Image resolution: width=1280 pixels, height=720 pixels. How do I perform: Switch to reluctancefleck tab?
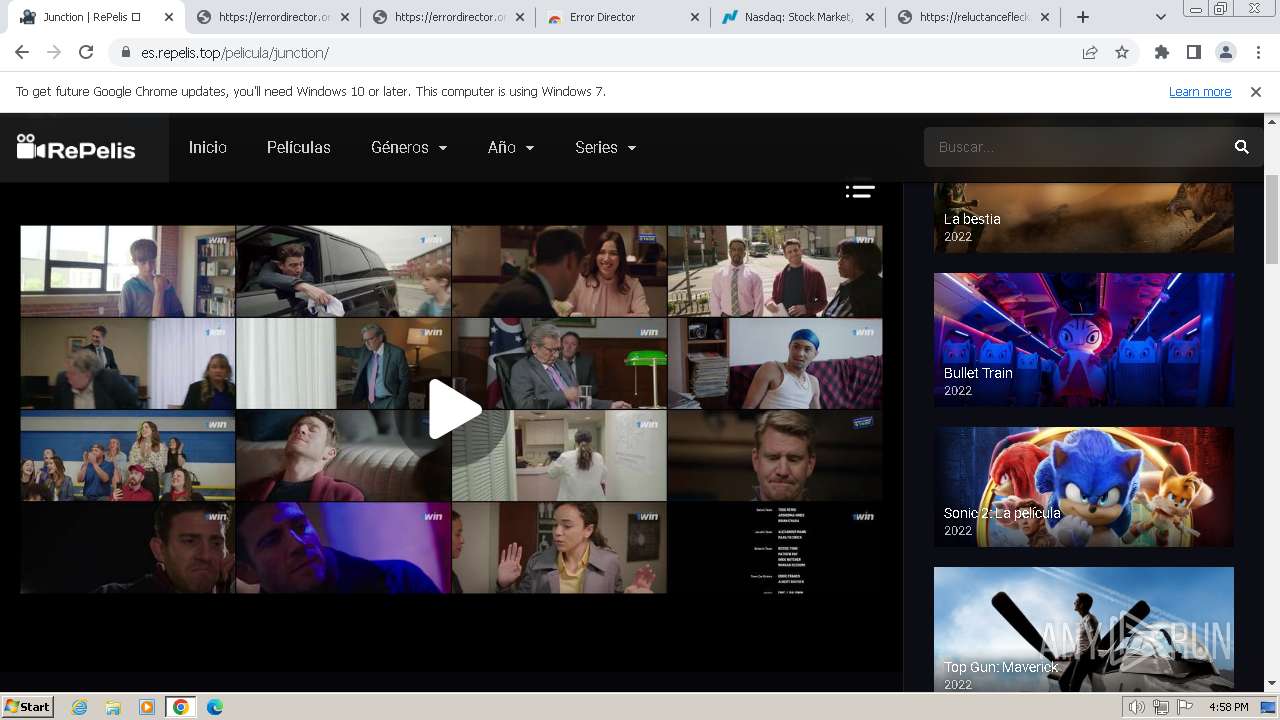point(974,17)
